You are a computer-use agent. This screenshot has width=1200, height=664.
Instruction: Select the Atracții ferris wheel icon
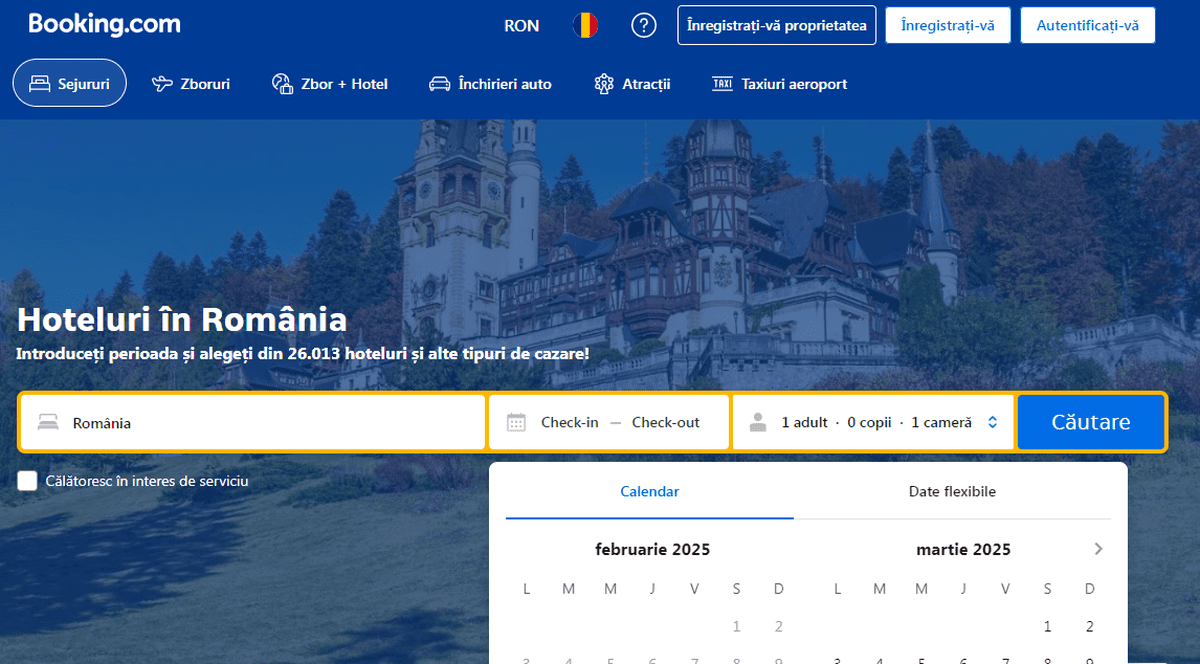click(x=603, y=84)
